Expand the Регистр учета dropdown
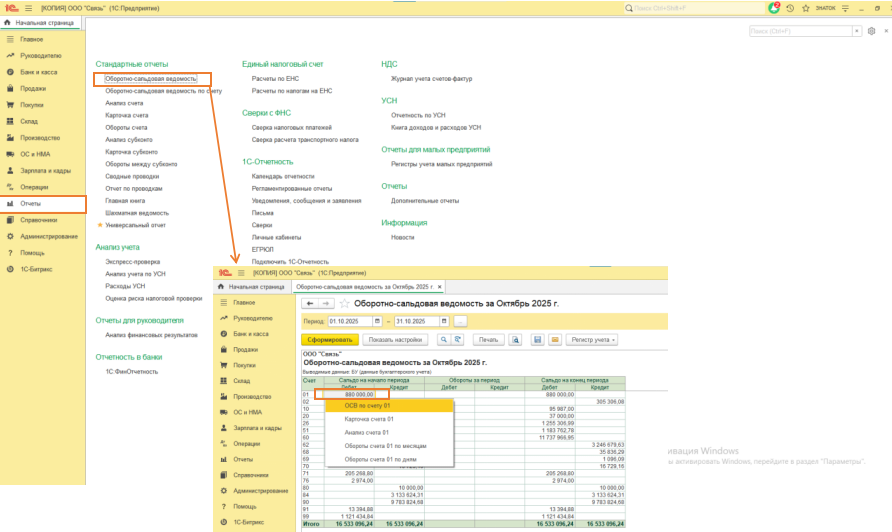Image resolution: width=892 pixels, height=532 pixels. coord(592,340)
